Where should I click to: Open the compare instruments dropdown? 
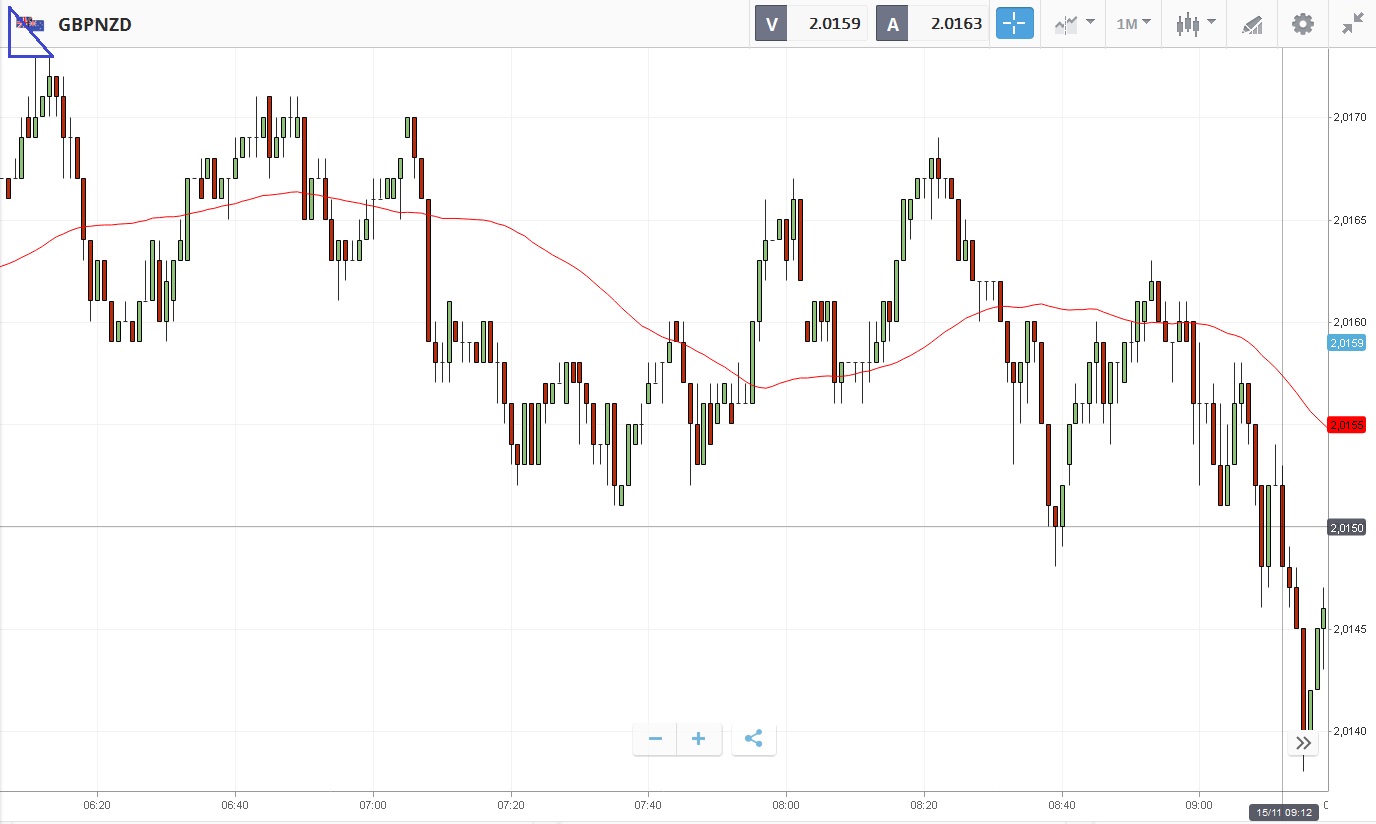pyautogui.click(x=1074, y=24)
